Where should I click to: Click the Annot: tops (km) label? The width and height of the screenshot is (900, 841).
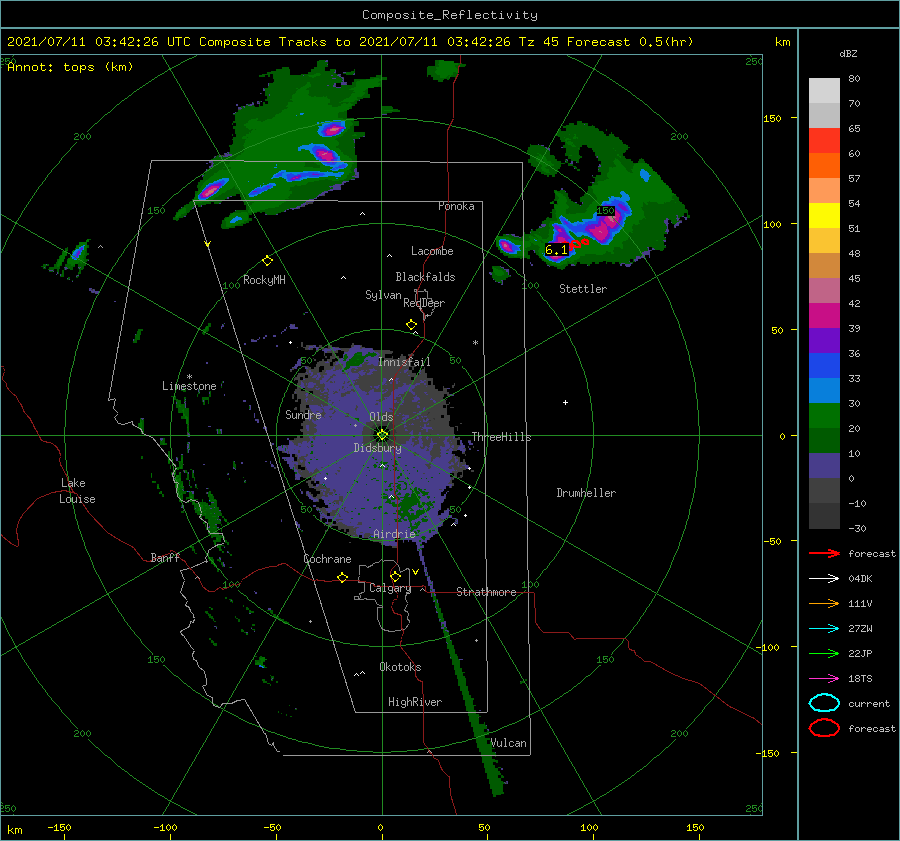pos(70,67)
